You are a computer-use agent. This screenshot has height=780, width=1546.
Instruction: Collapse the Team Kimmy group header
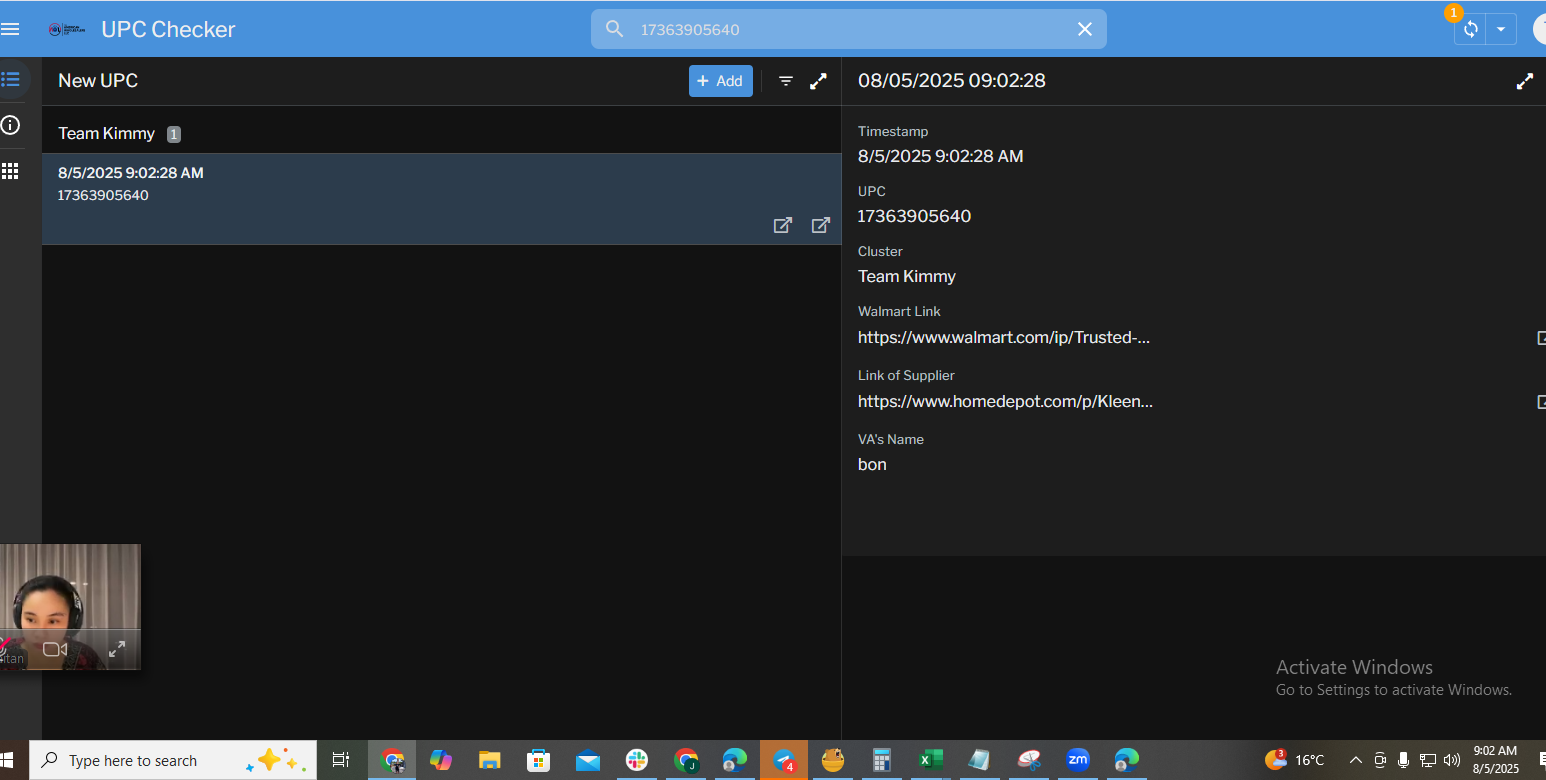[x=107, y=133]
